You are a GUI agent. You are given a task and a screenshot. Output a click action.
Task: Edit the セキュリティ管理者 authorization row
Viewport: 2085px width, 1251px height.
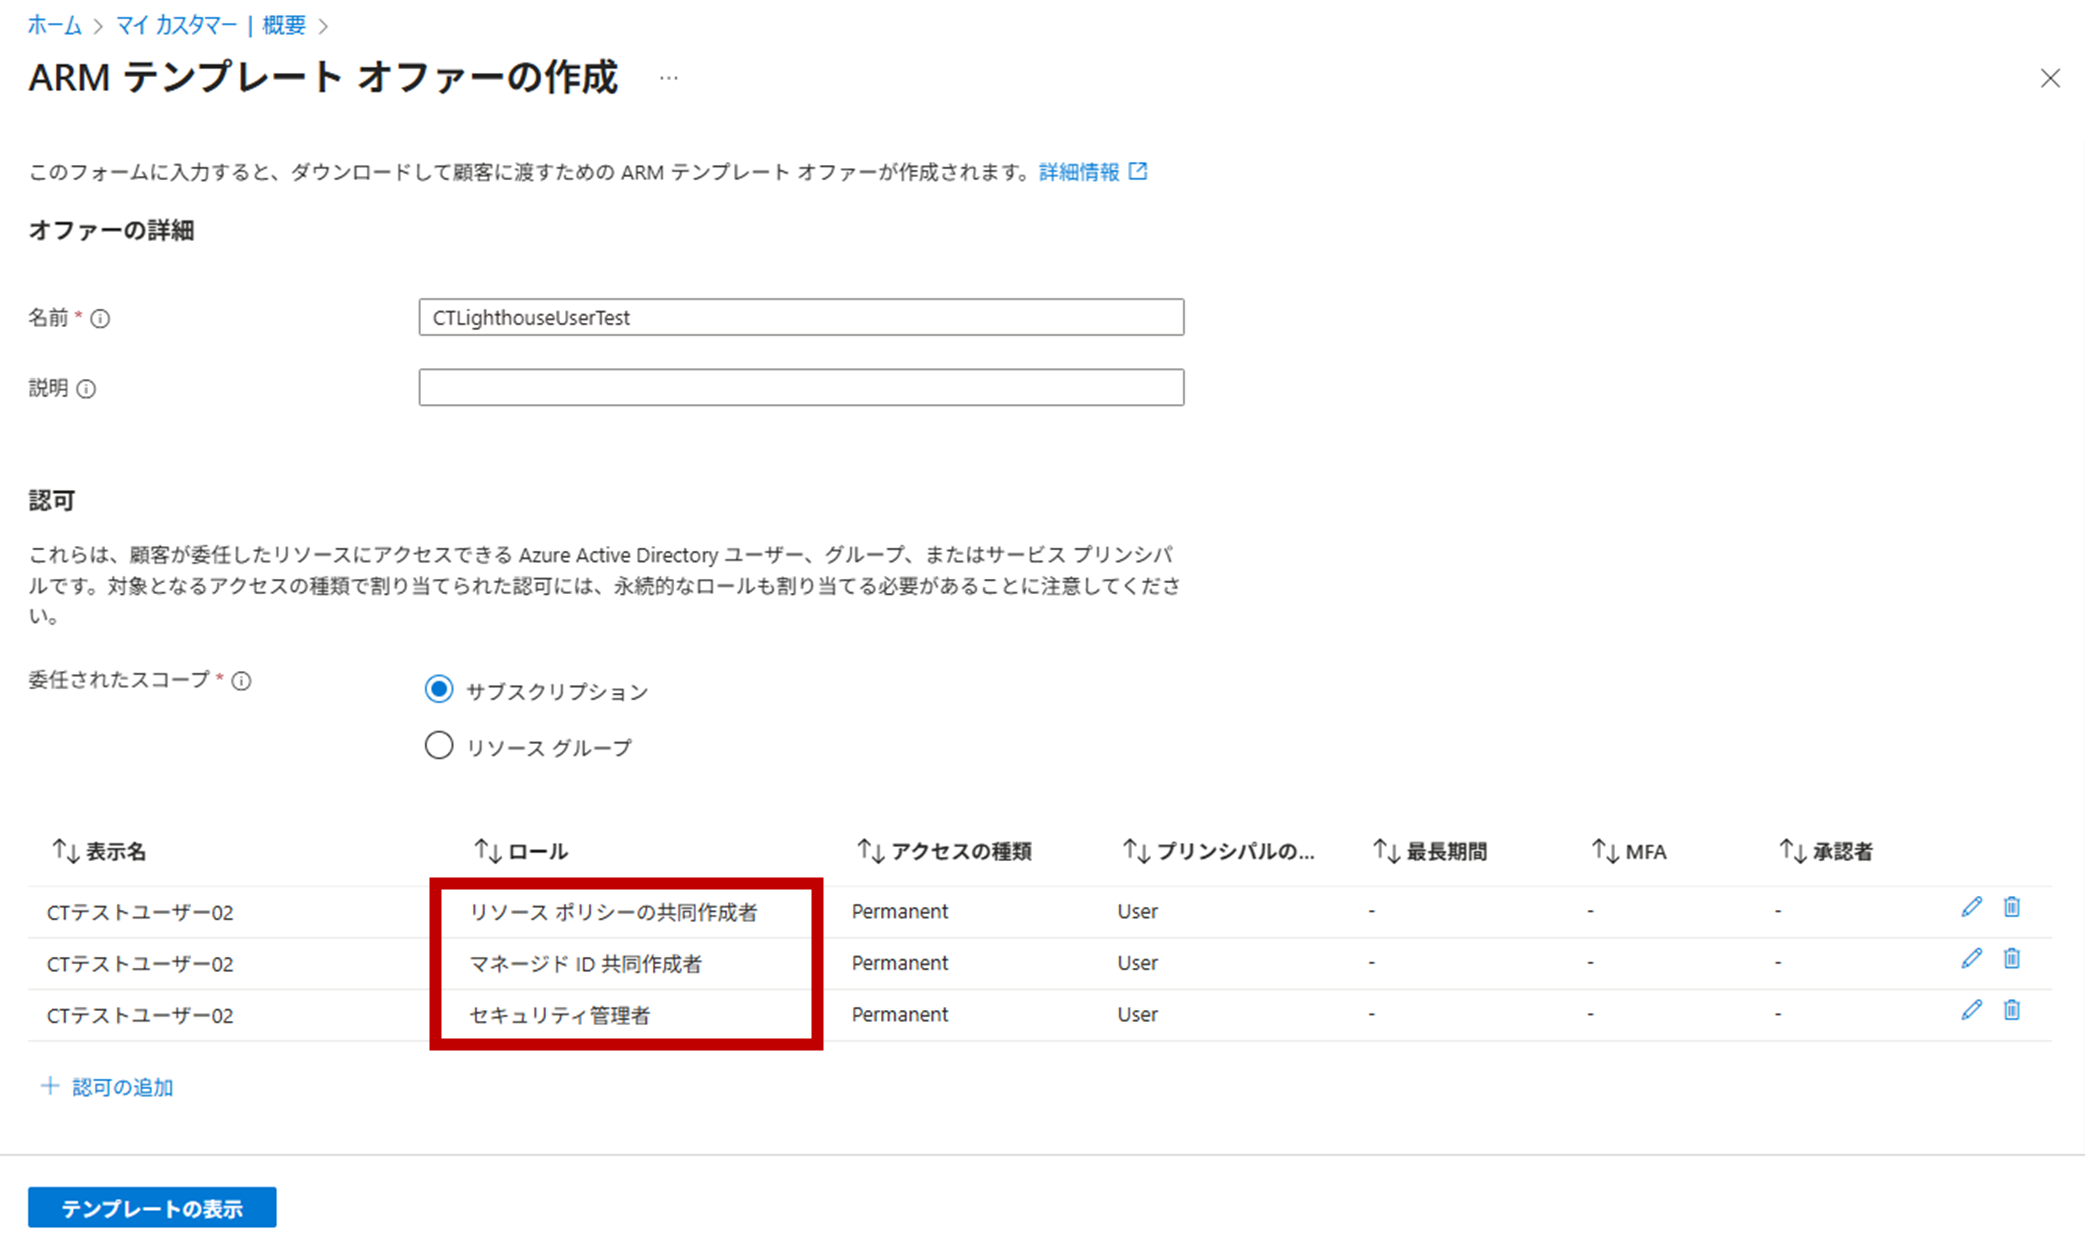point(1971,1010)
